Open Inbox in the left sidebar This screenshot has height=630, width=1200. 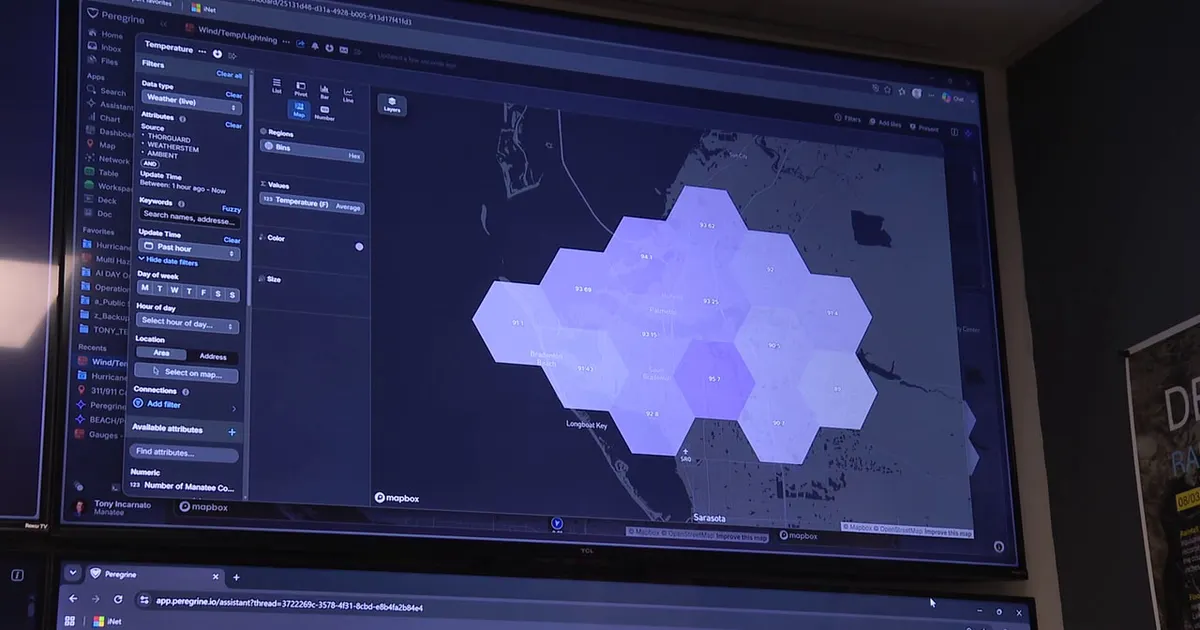point(112,48)
